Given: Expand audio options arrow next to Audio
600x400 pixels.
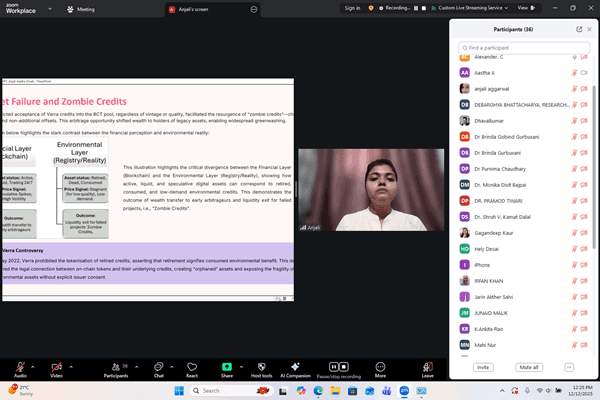Looking at the screenshot, I should click(x=33, y=367).
